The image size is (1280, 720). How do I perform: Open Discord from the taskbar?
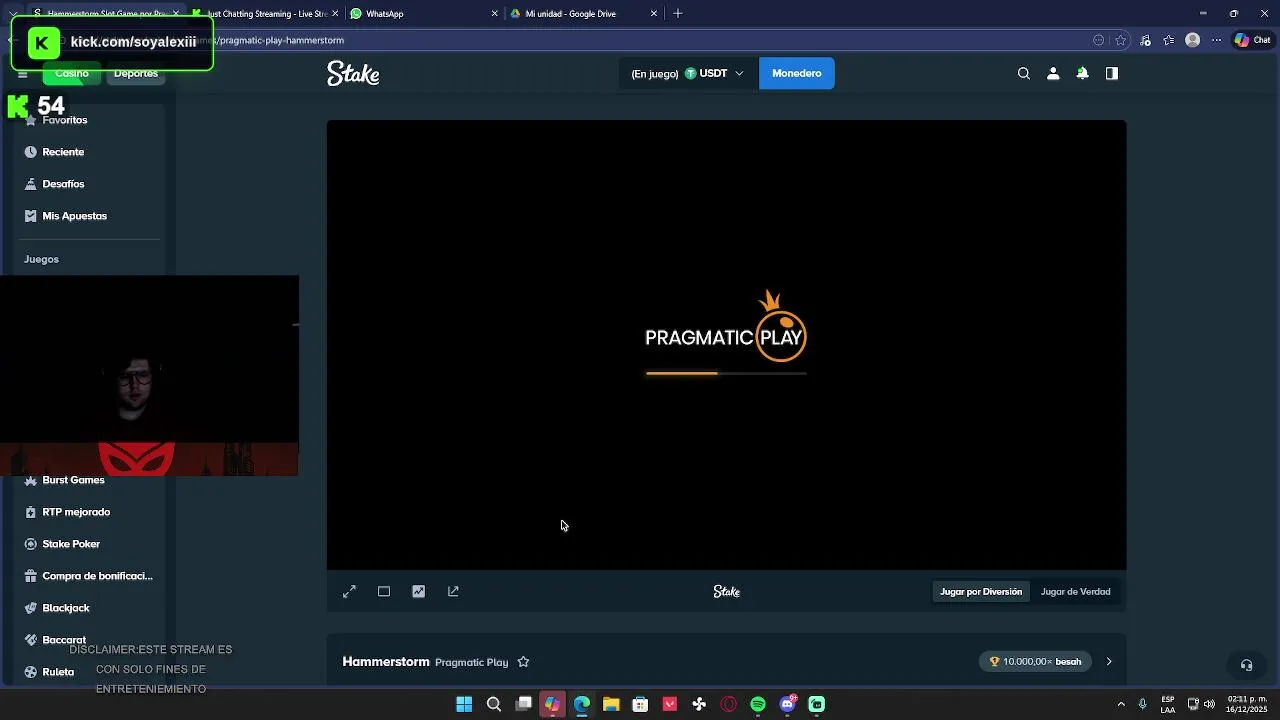[x=788, y=704]
